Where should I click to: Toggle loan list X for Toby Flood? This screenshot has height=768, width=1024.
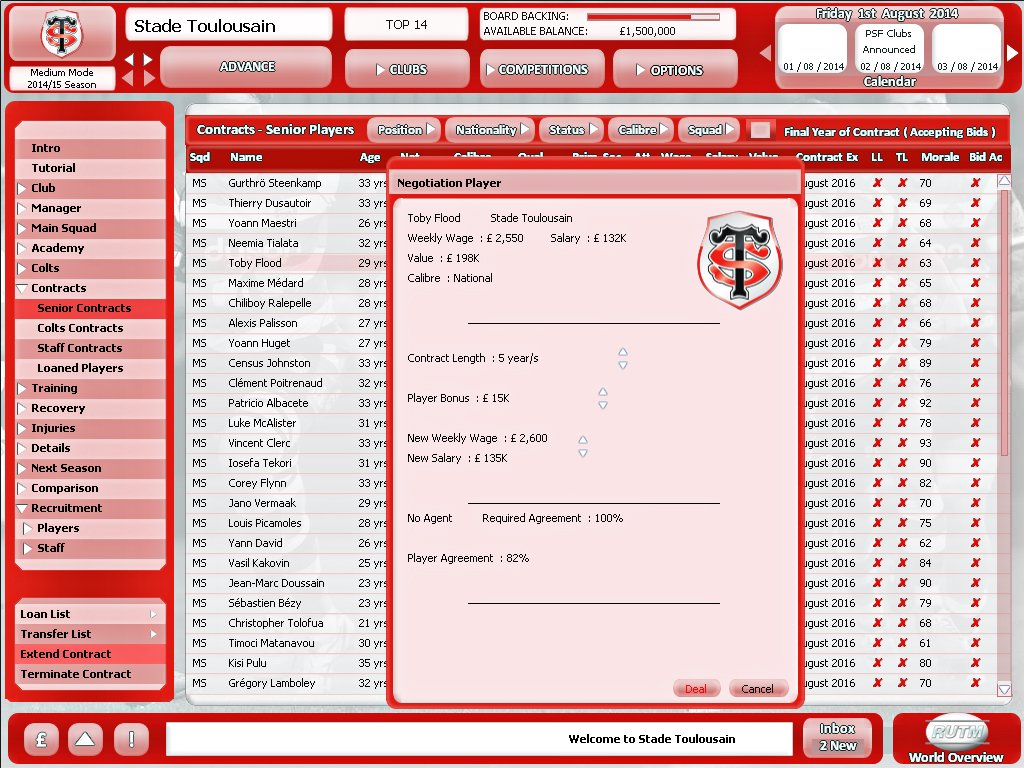click(x=877, y=263)
